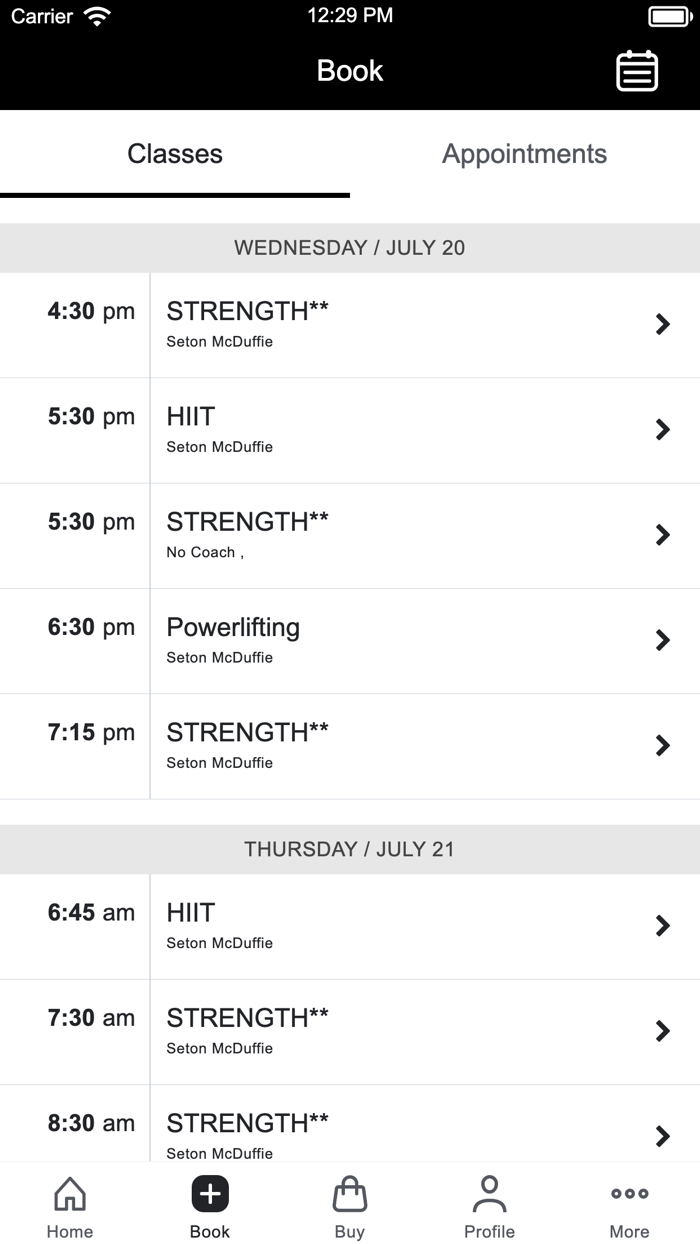Stay on the Classes tab
This screenshot has height=1244, width=700.
(175, 154)
